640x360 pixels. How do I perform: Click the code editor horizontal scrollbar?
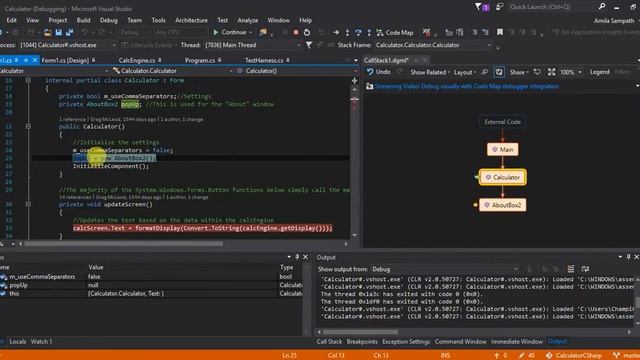coord(124,244)
